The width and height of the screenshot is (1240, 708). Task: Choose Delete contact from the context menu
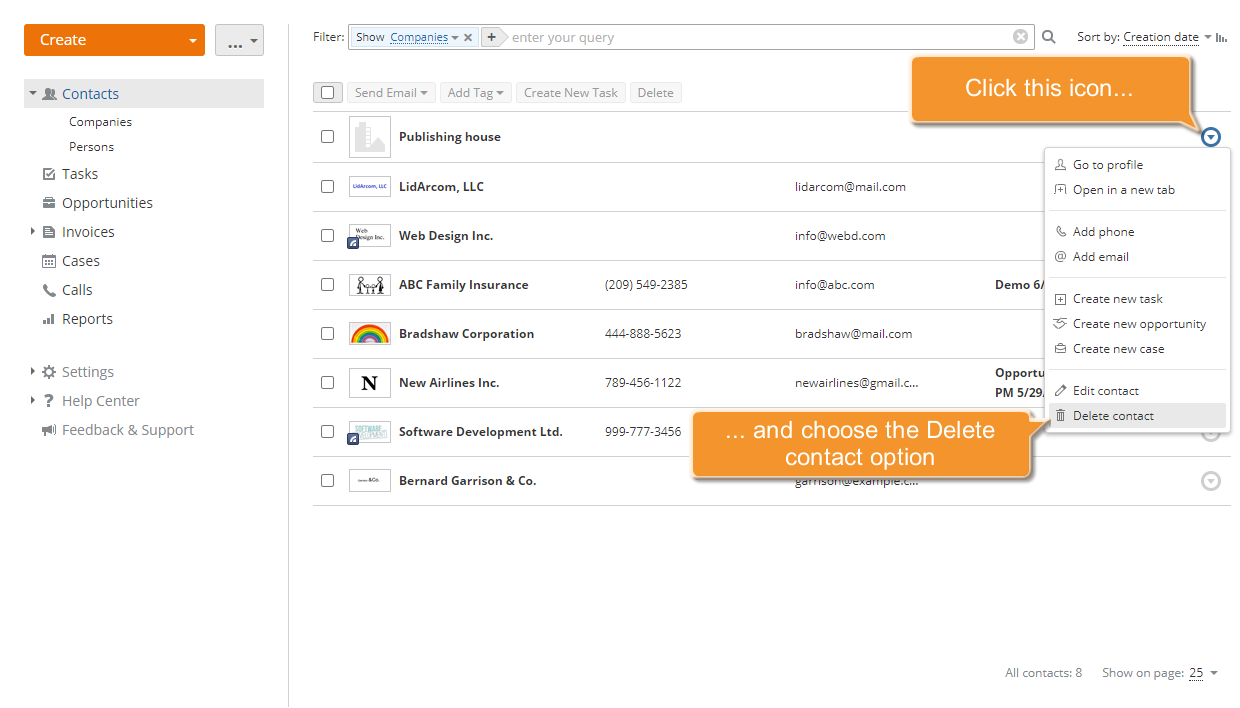1113,416
